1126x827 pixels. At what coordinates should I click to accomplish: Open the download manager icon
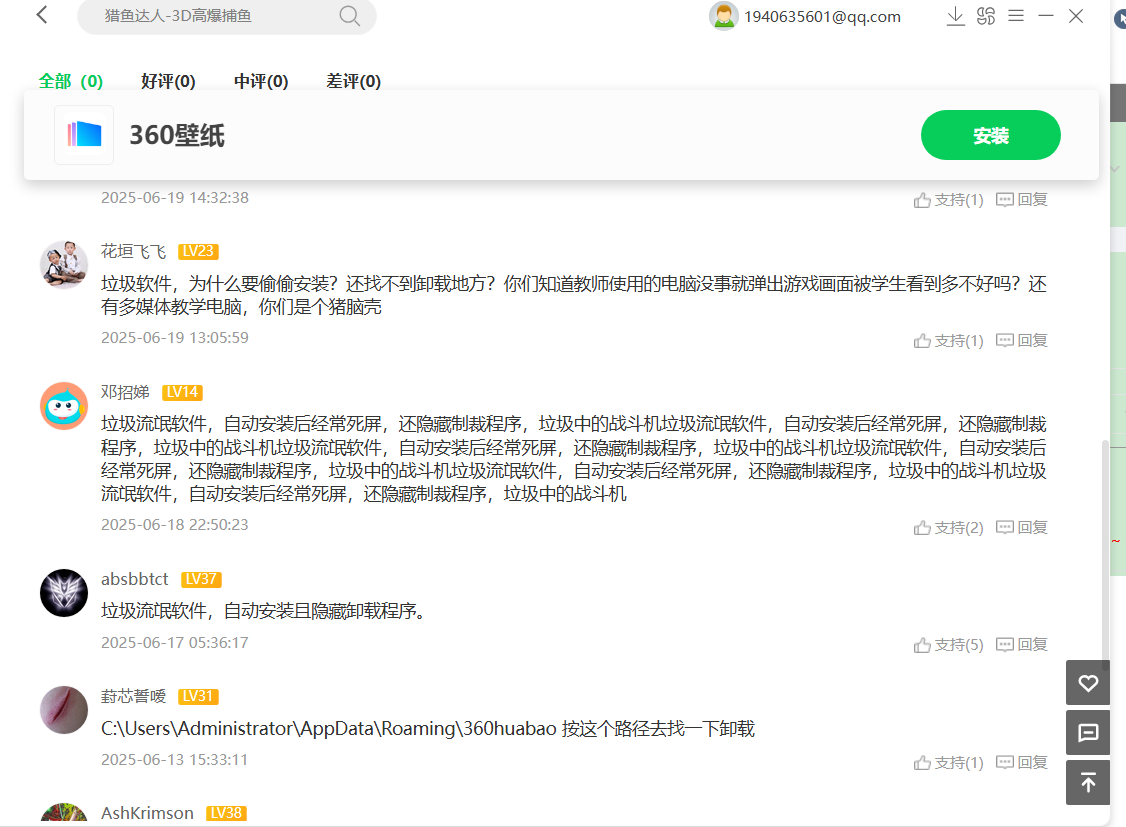pyautogui.click(x=955, y=16)
